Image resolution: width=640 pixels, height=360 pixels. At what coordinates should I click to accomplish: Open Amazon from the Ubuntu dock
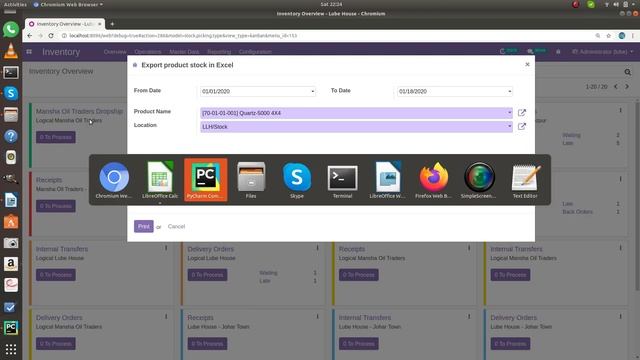coord(11,264)
